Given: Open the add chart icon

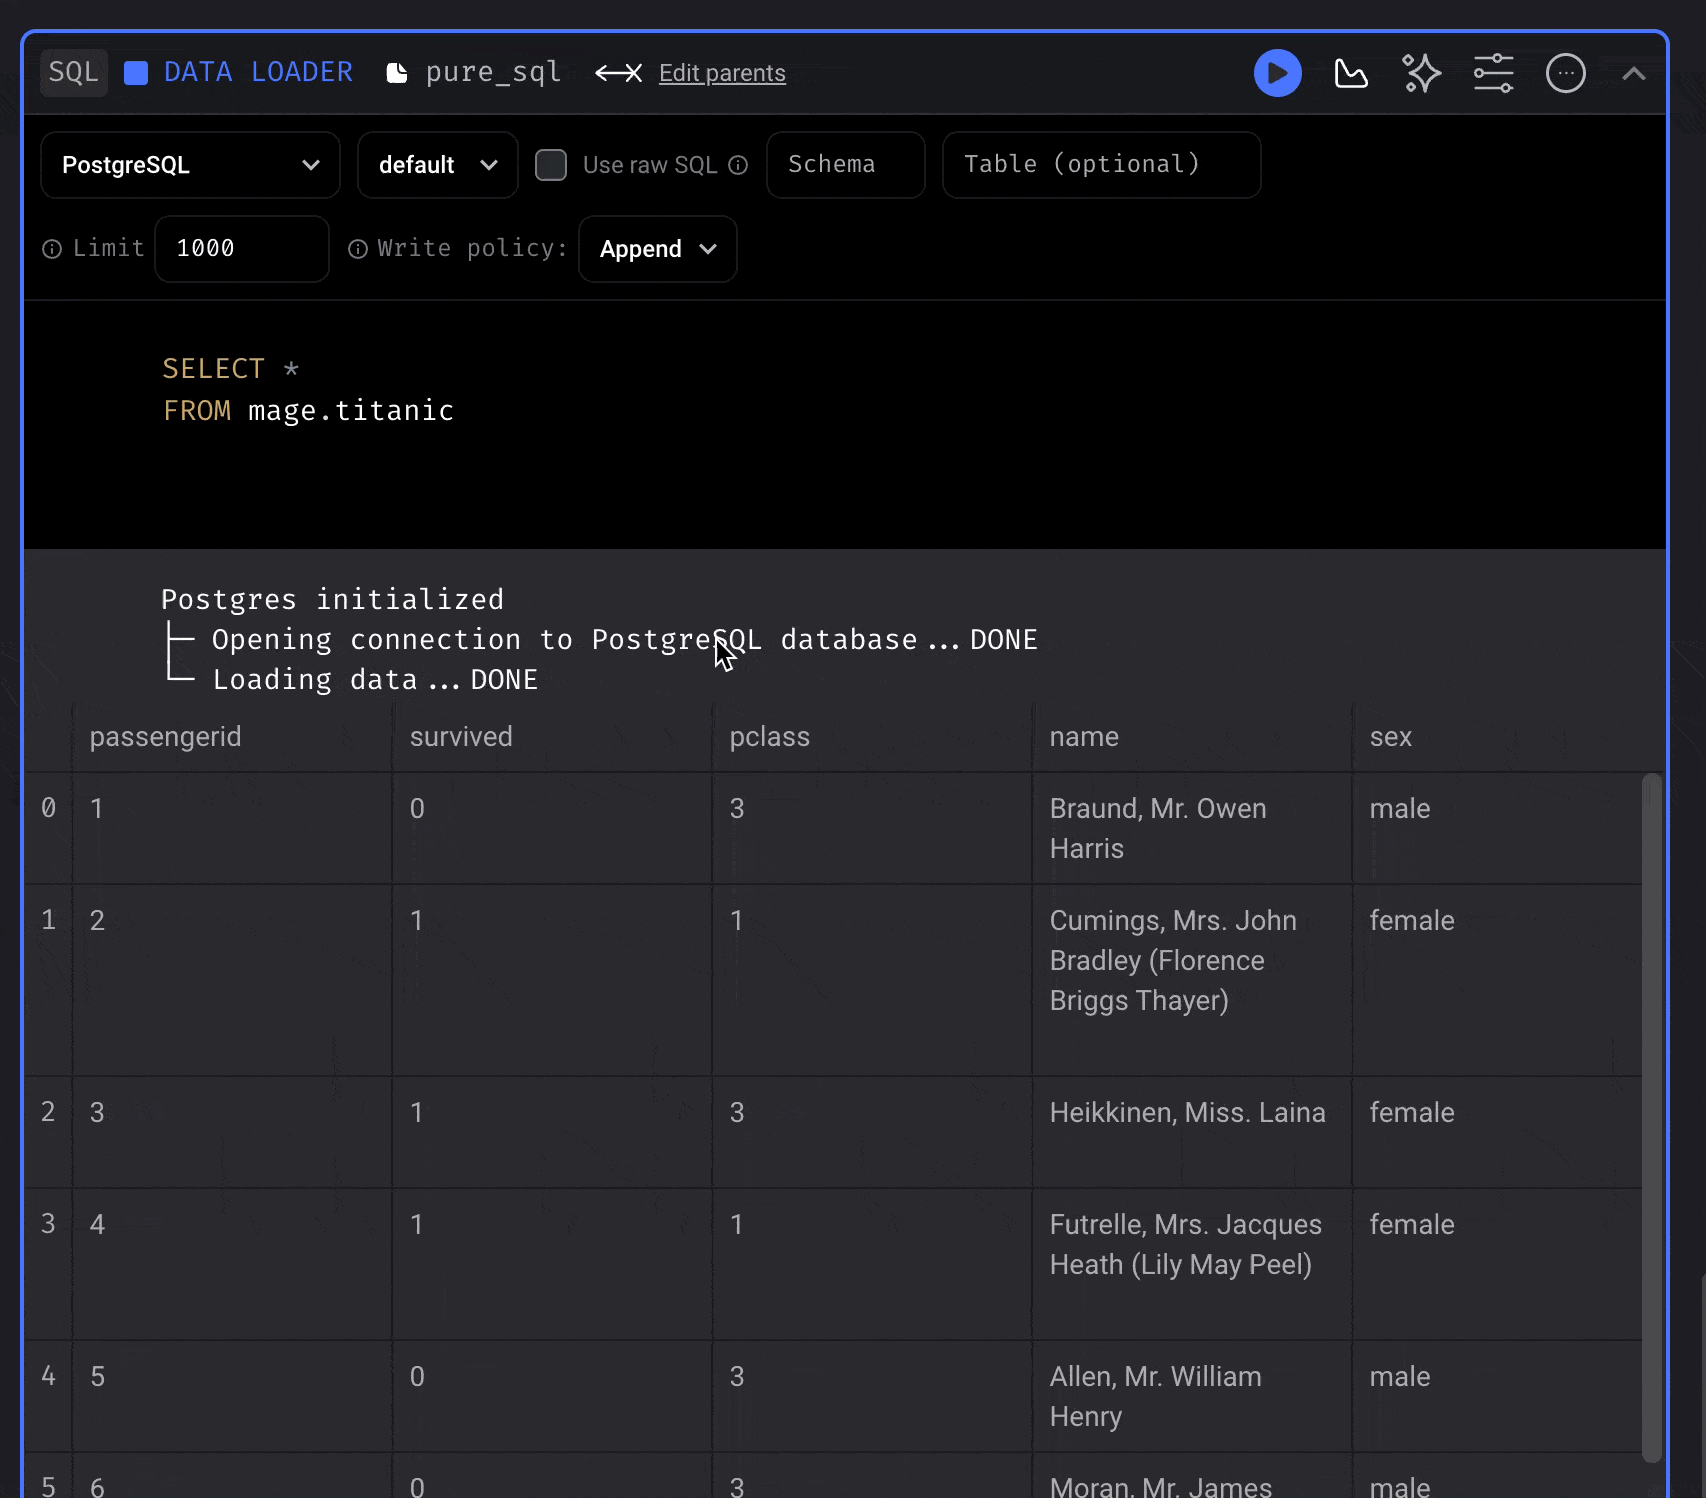Looking at the screenshot, I should (1350, 73).
